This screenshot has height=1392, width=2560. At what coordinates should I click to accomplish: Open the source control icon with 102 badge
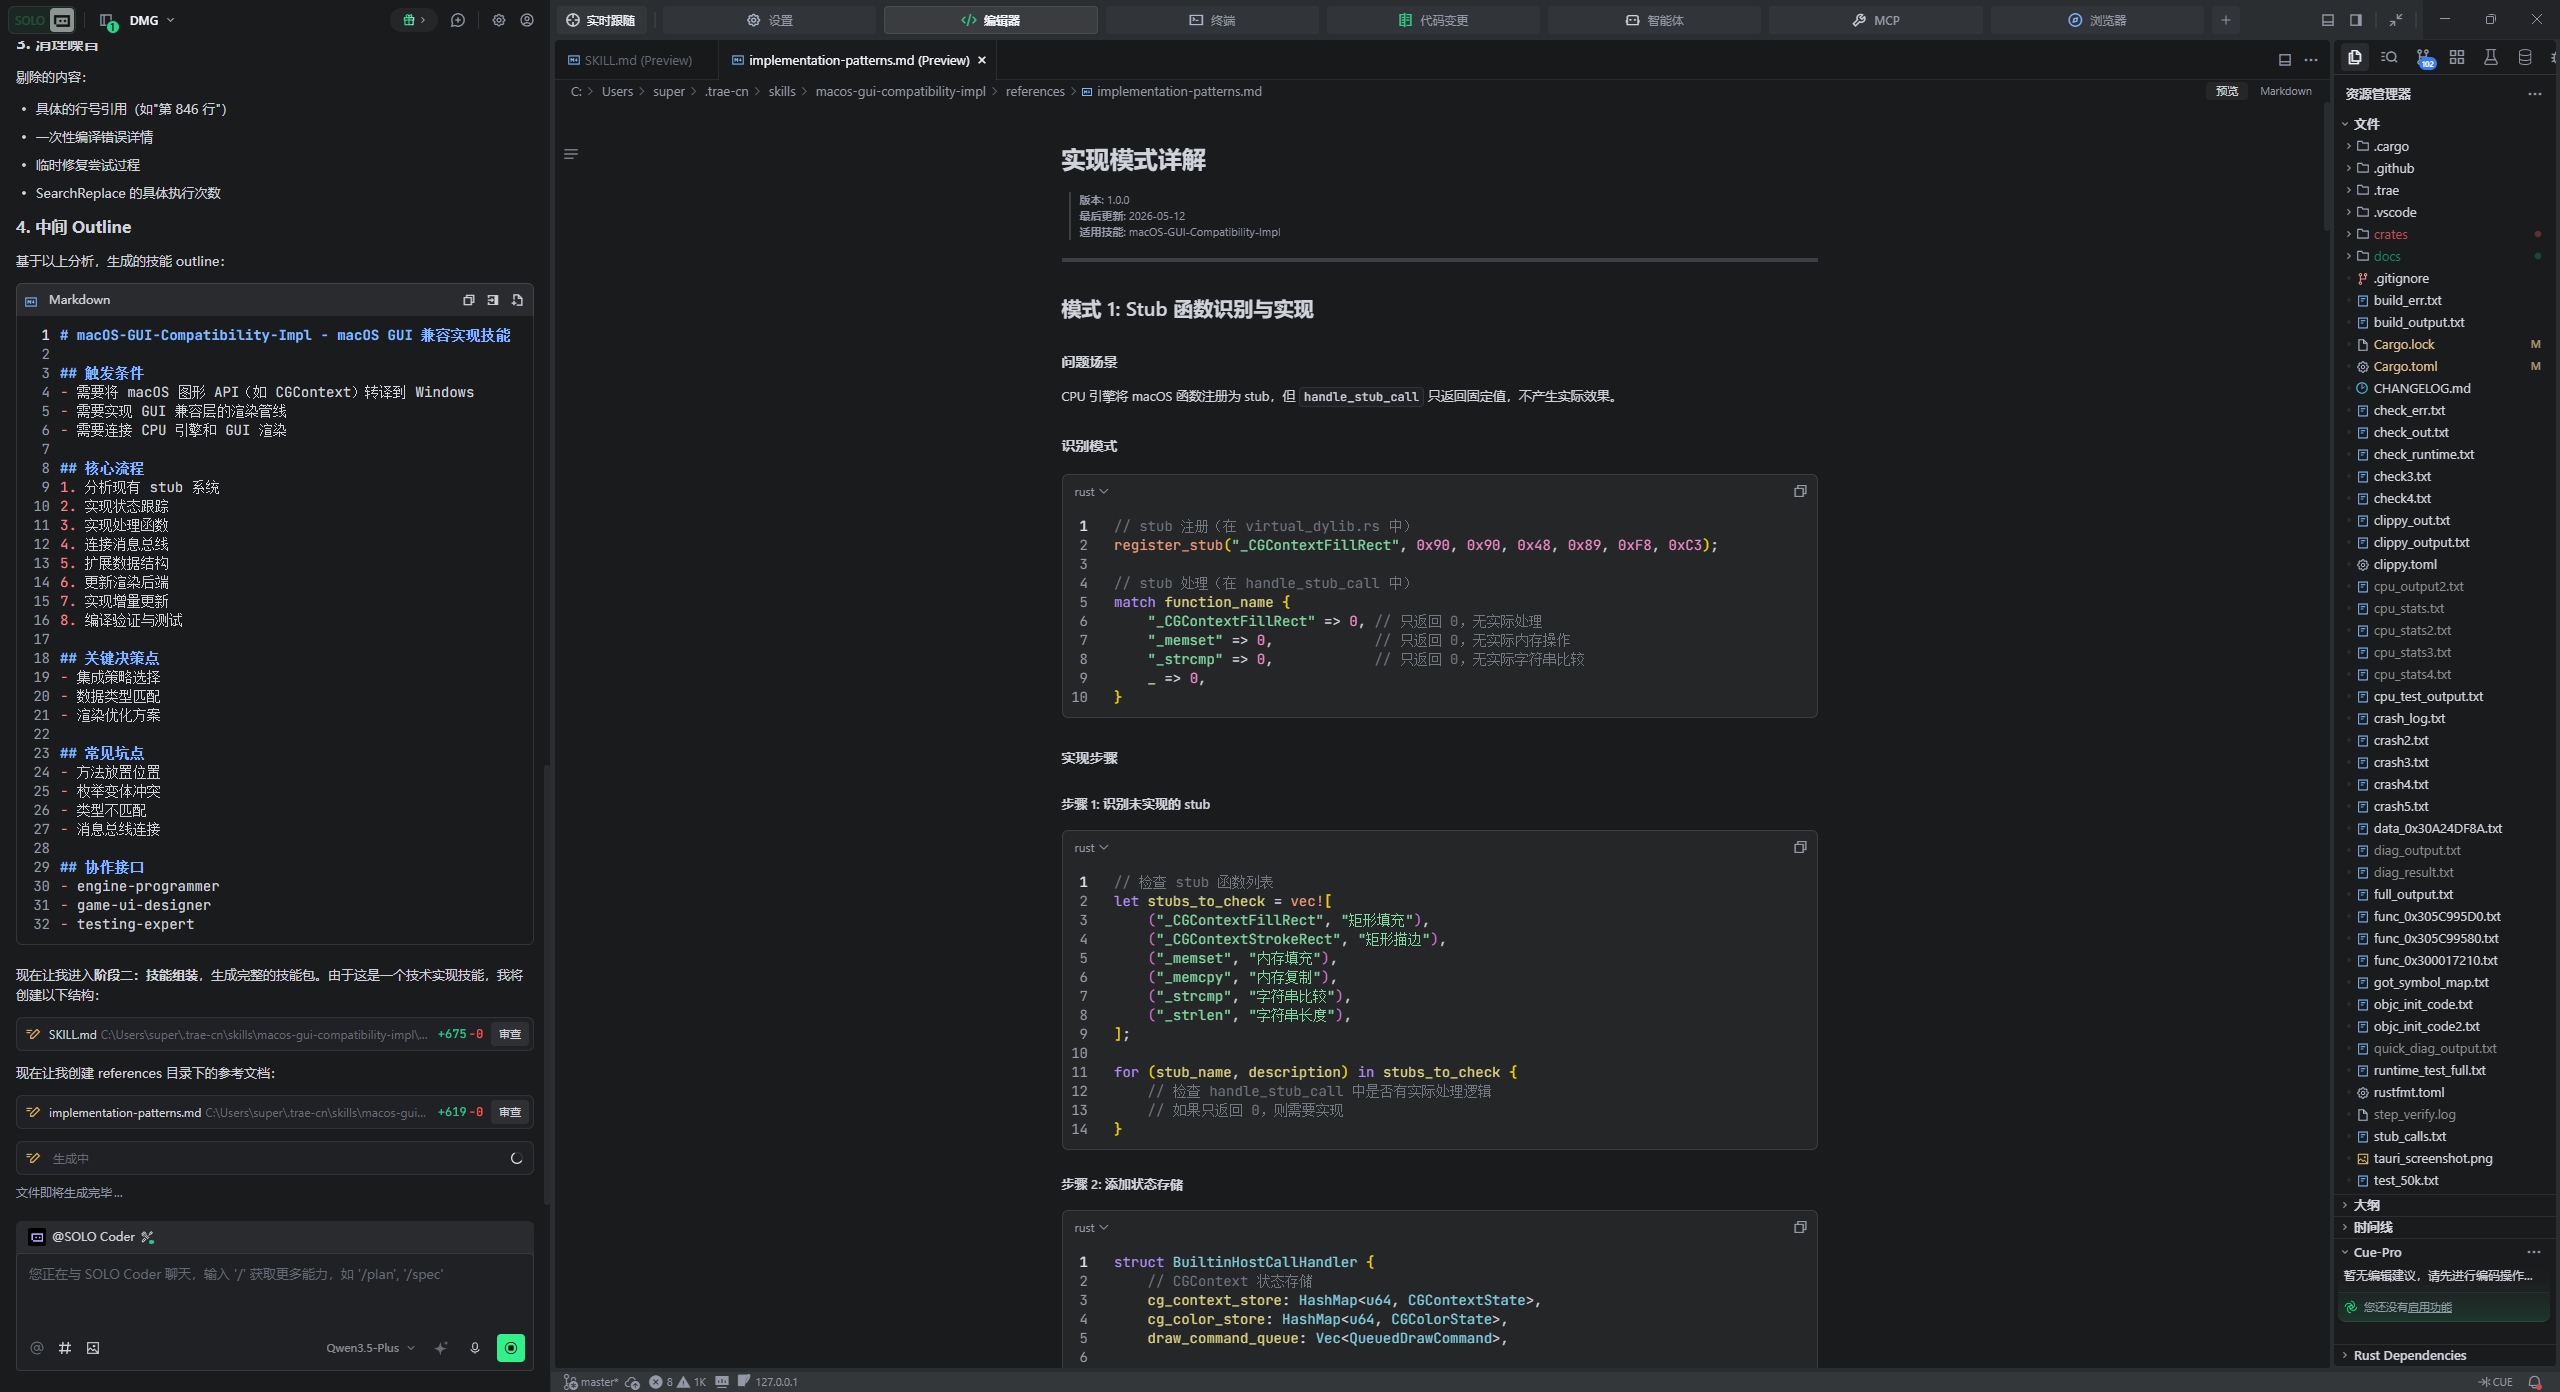click(2423, 58)
